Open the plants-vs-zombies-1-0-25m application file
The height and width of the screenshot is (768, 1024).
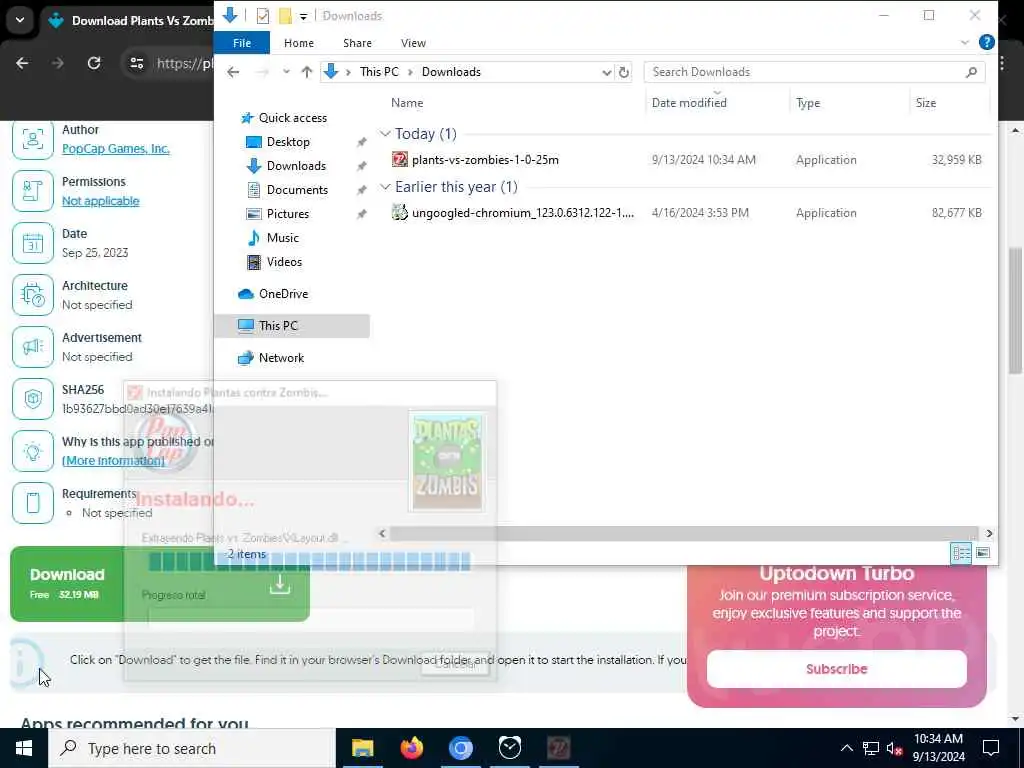click(x=485, y=160)
